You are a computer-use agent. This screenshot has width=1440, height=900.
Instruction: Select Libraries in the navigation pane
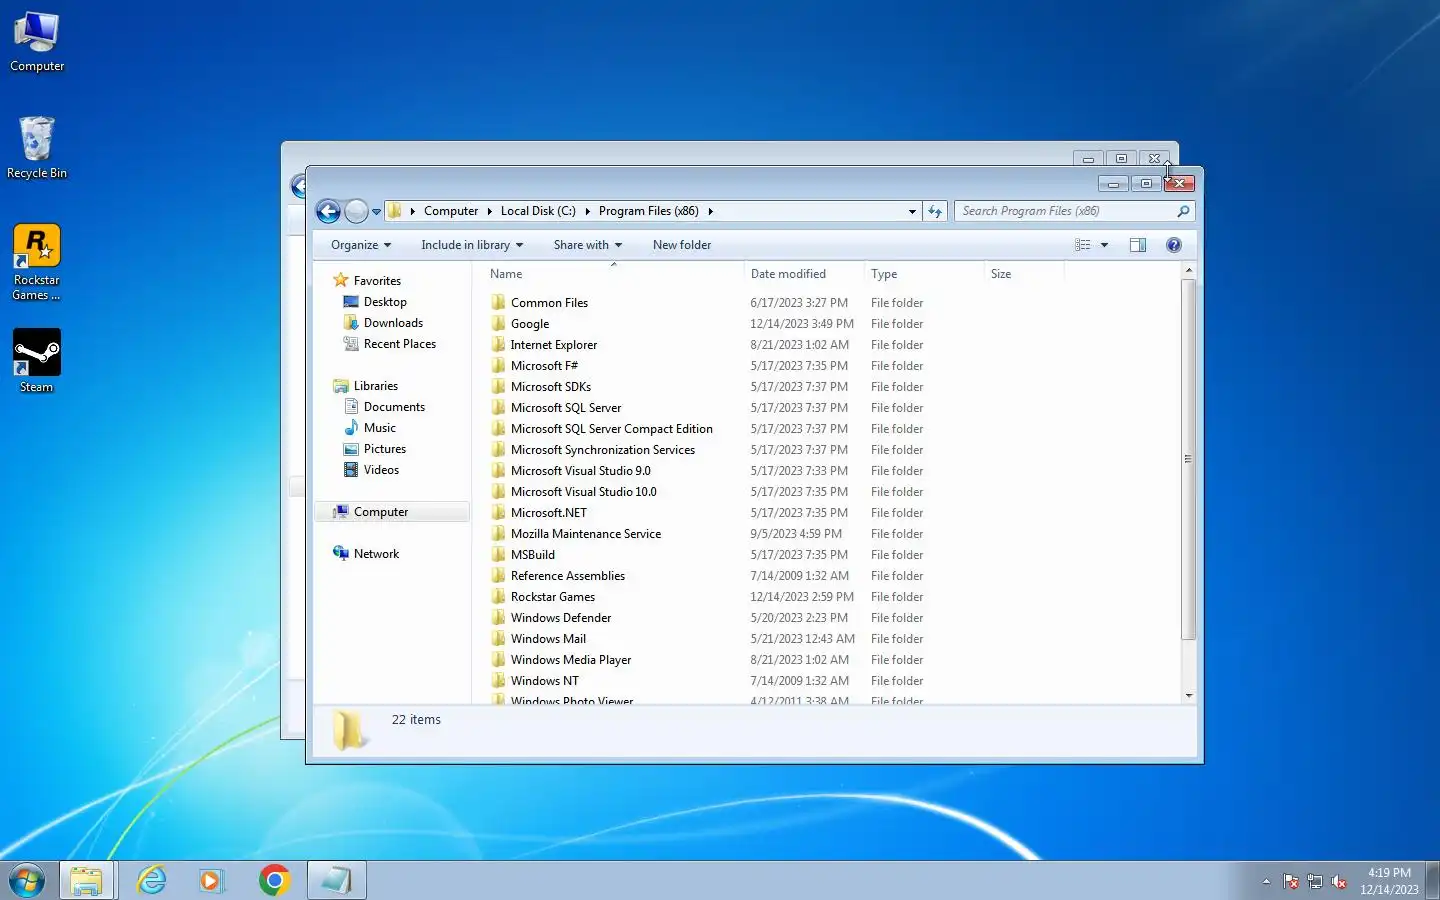point(376,386)
